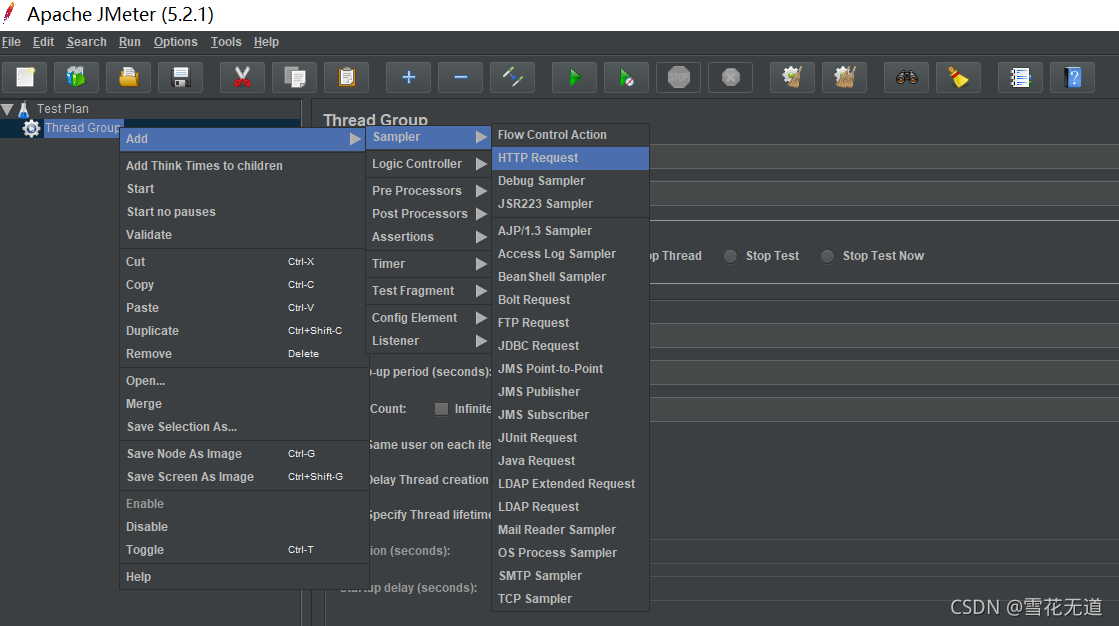Expand the Pre Processors submenu
Viewport: 1119px width, 626px height.
[428, 191]
